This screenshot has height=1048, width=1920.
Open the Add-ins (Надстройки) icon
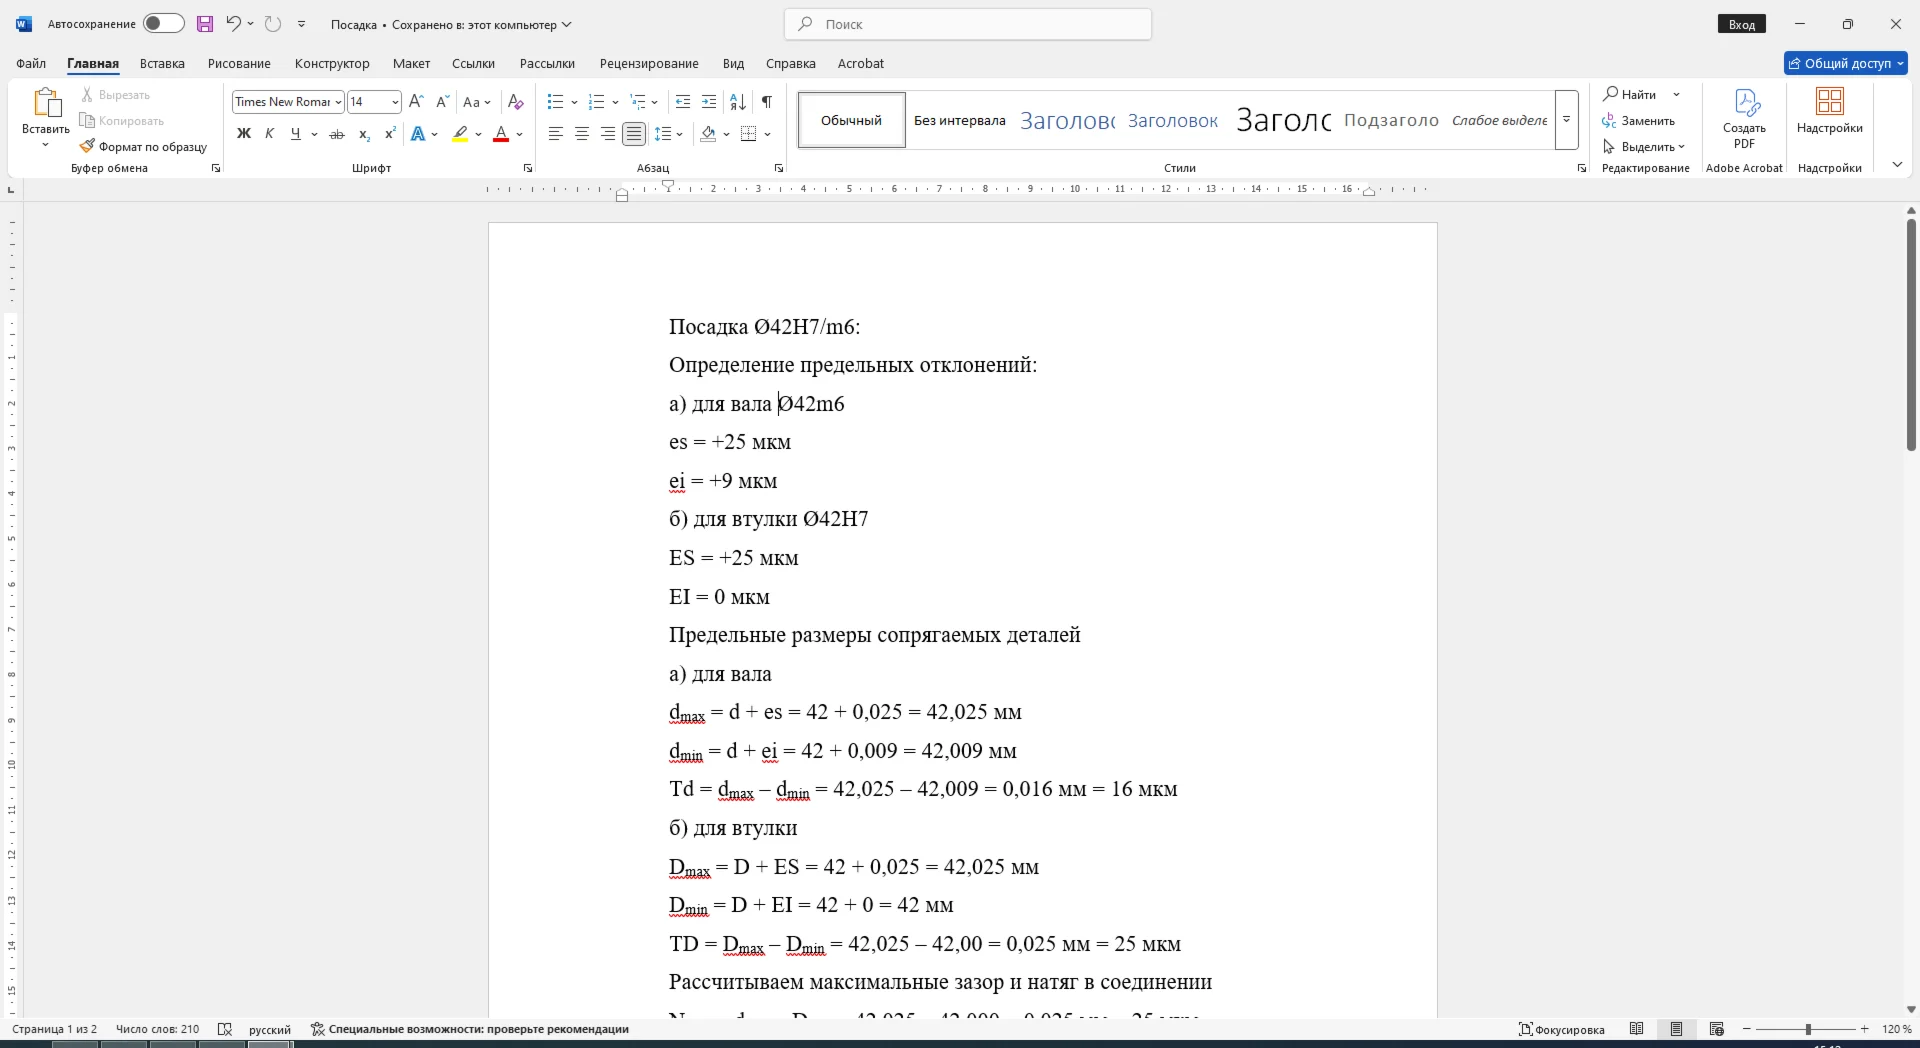point(1830,110)
